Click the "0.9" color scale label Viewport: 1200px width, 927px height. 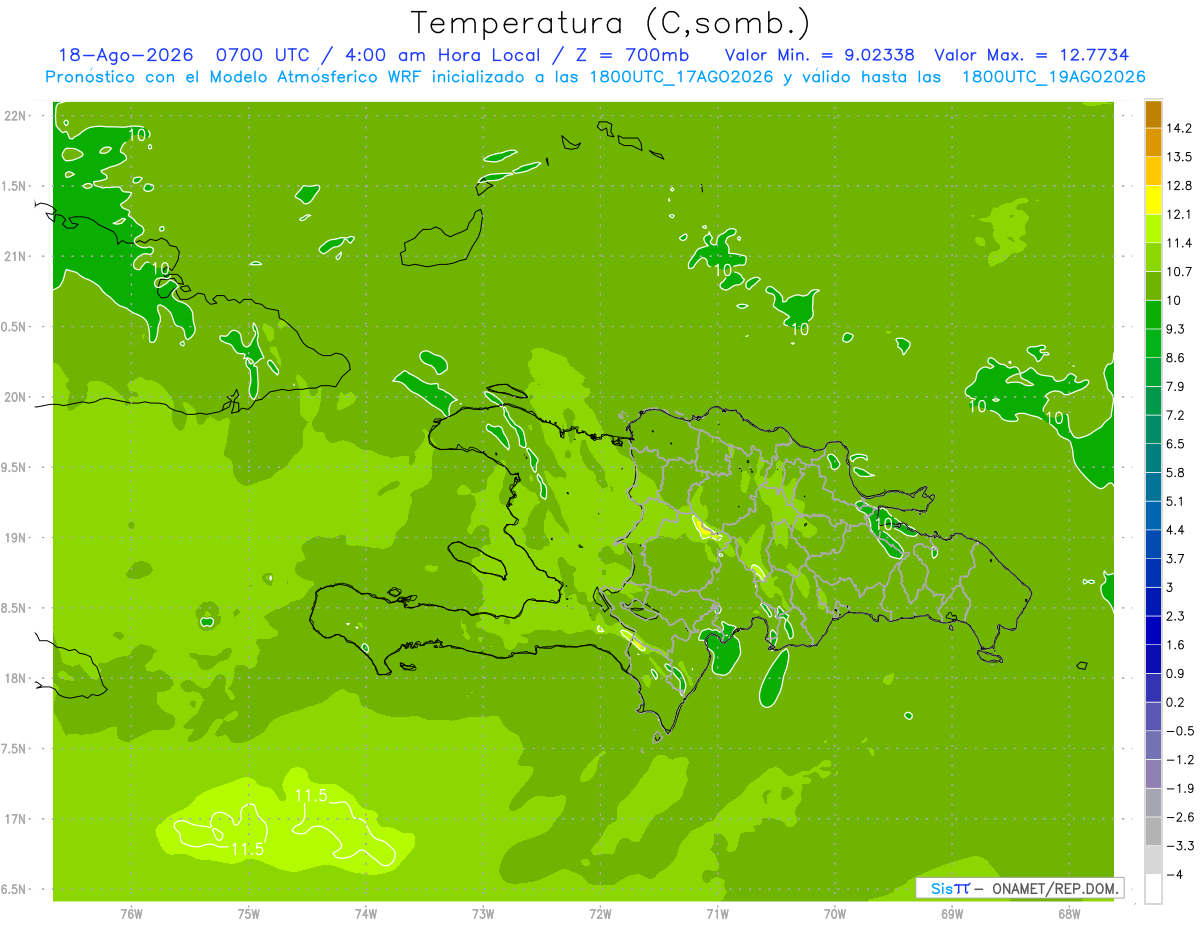point(1176,673)
